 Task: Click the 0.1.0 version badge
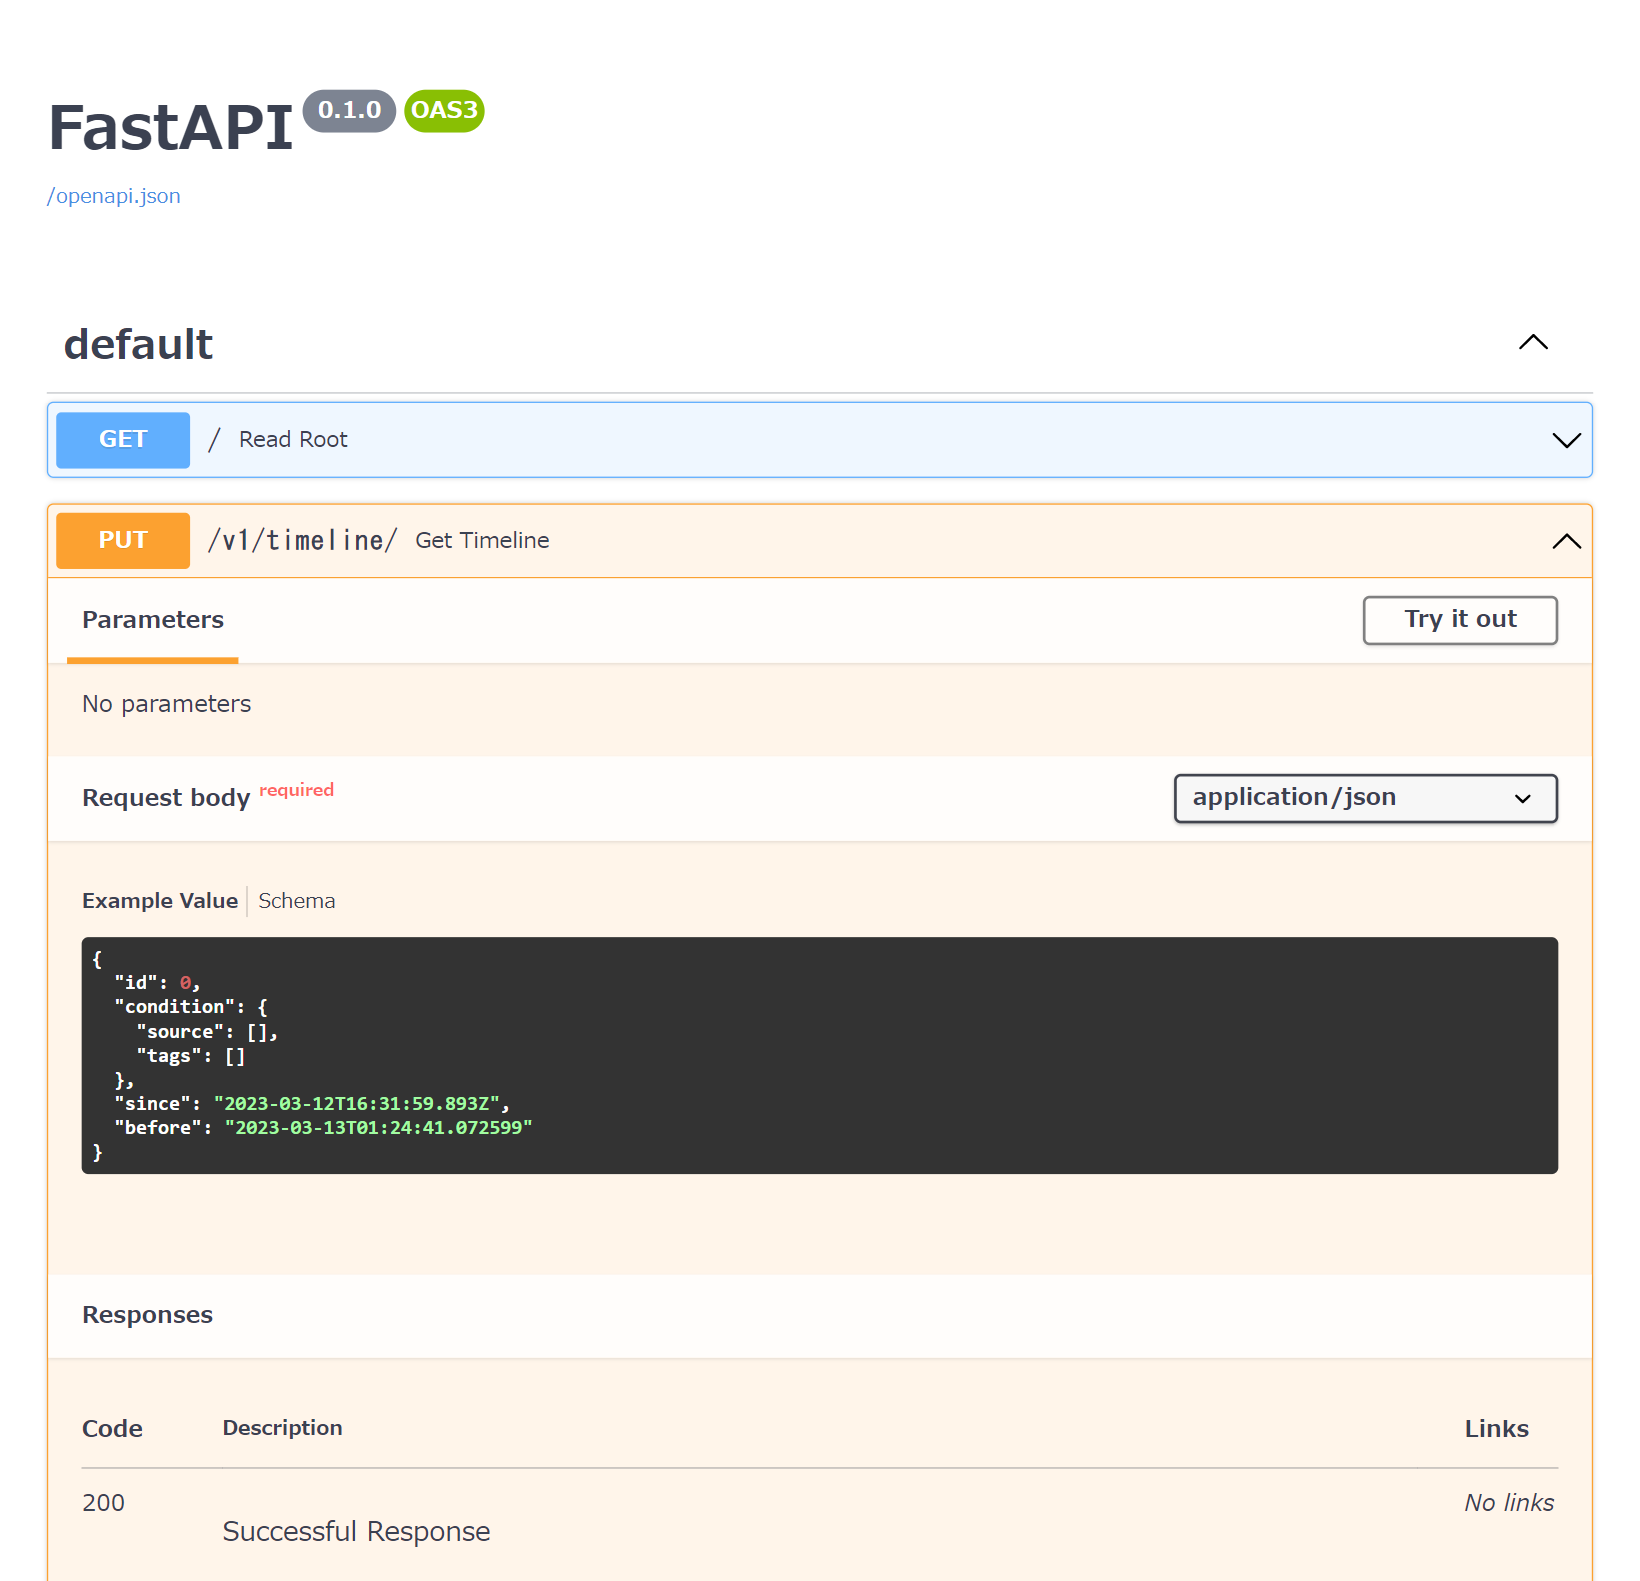(x=349, y=110)
